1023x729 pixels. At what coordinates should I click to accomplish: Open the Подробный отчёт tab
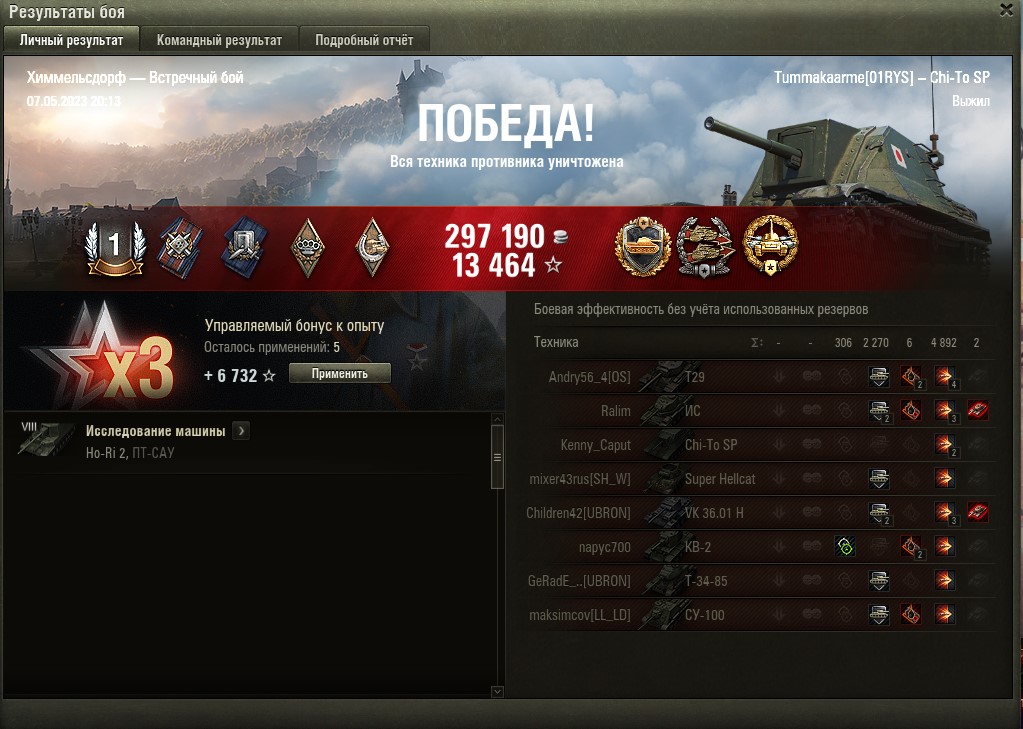click(x=364, y=40)
